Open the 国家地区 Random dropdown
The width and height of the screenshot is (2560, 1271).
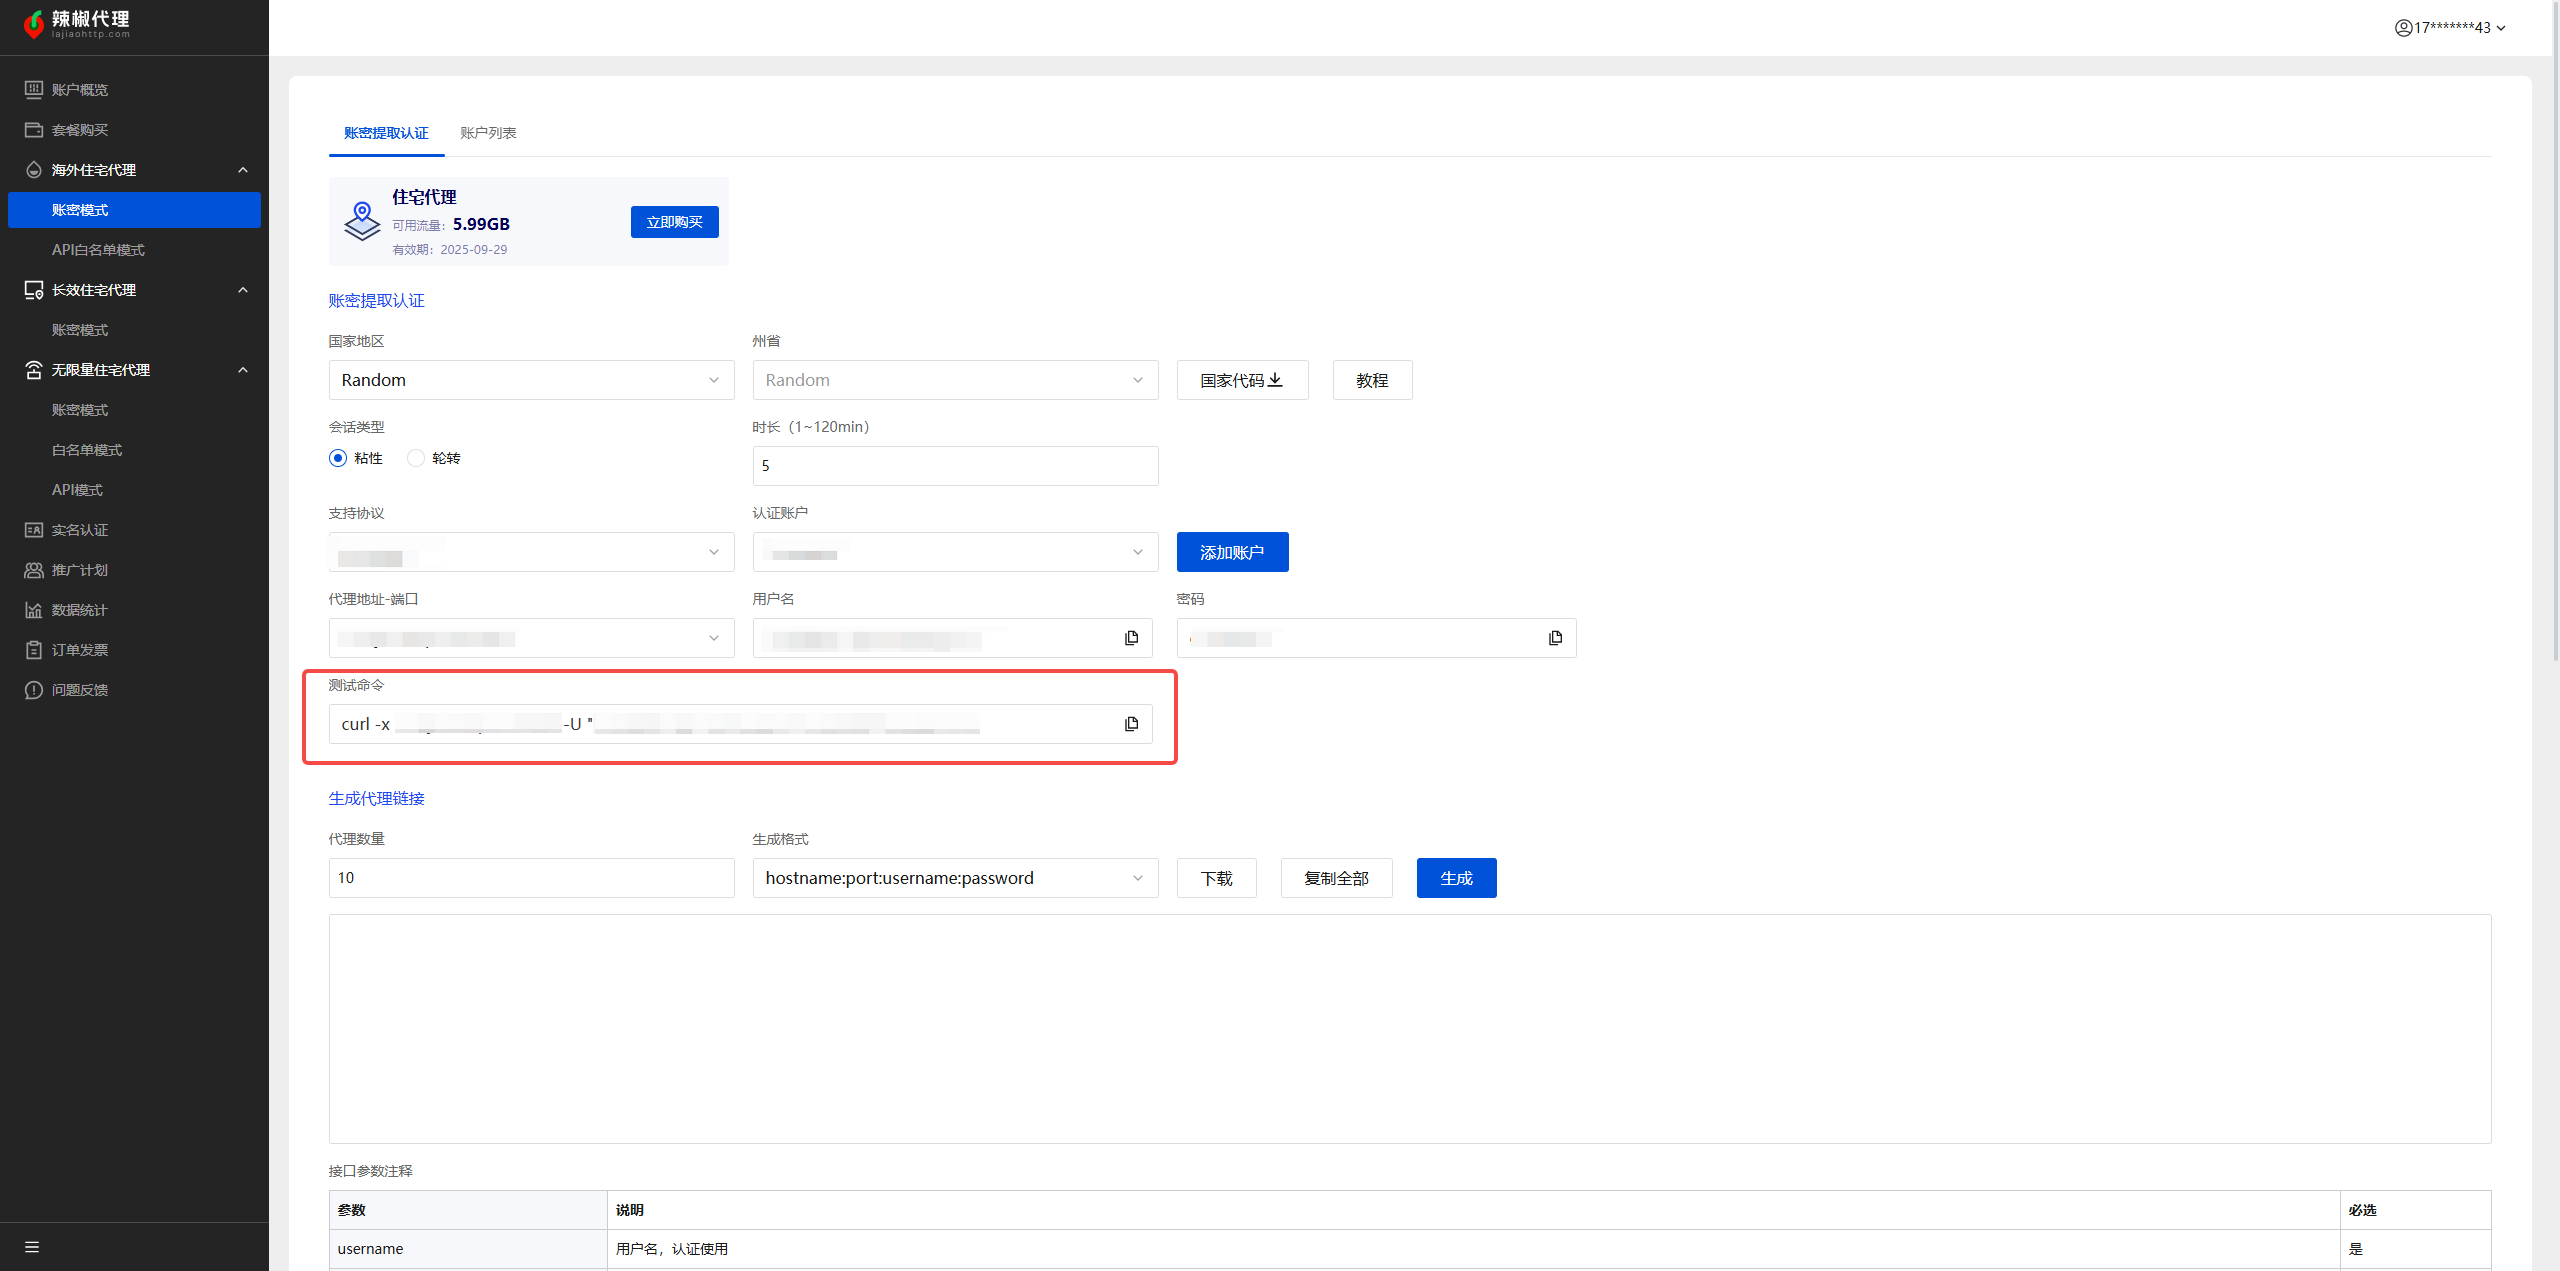[531, 380]
